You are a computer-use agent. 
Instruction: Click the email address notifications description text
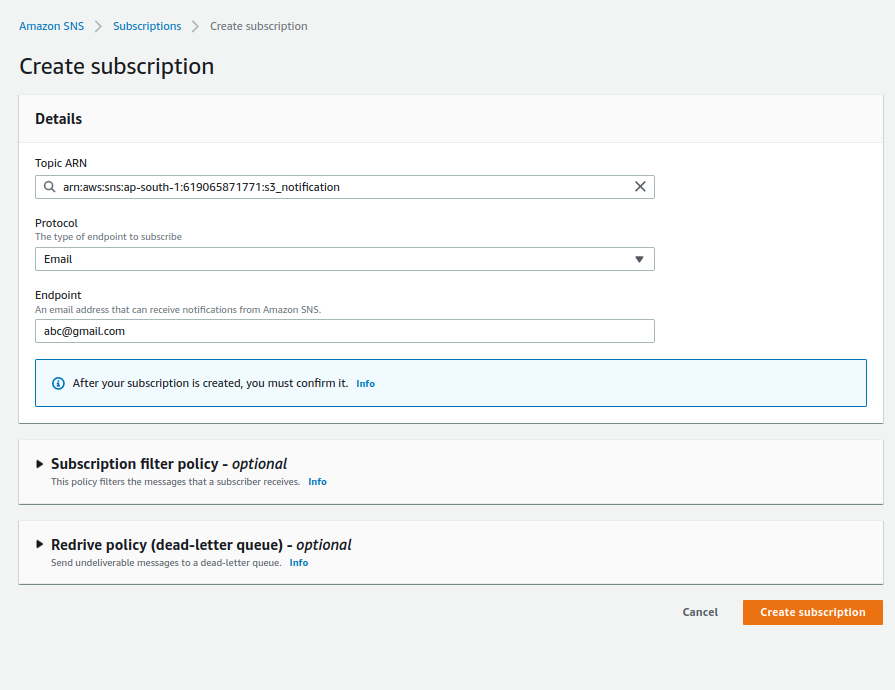(178, 310)
